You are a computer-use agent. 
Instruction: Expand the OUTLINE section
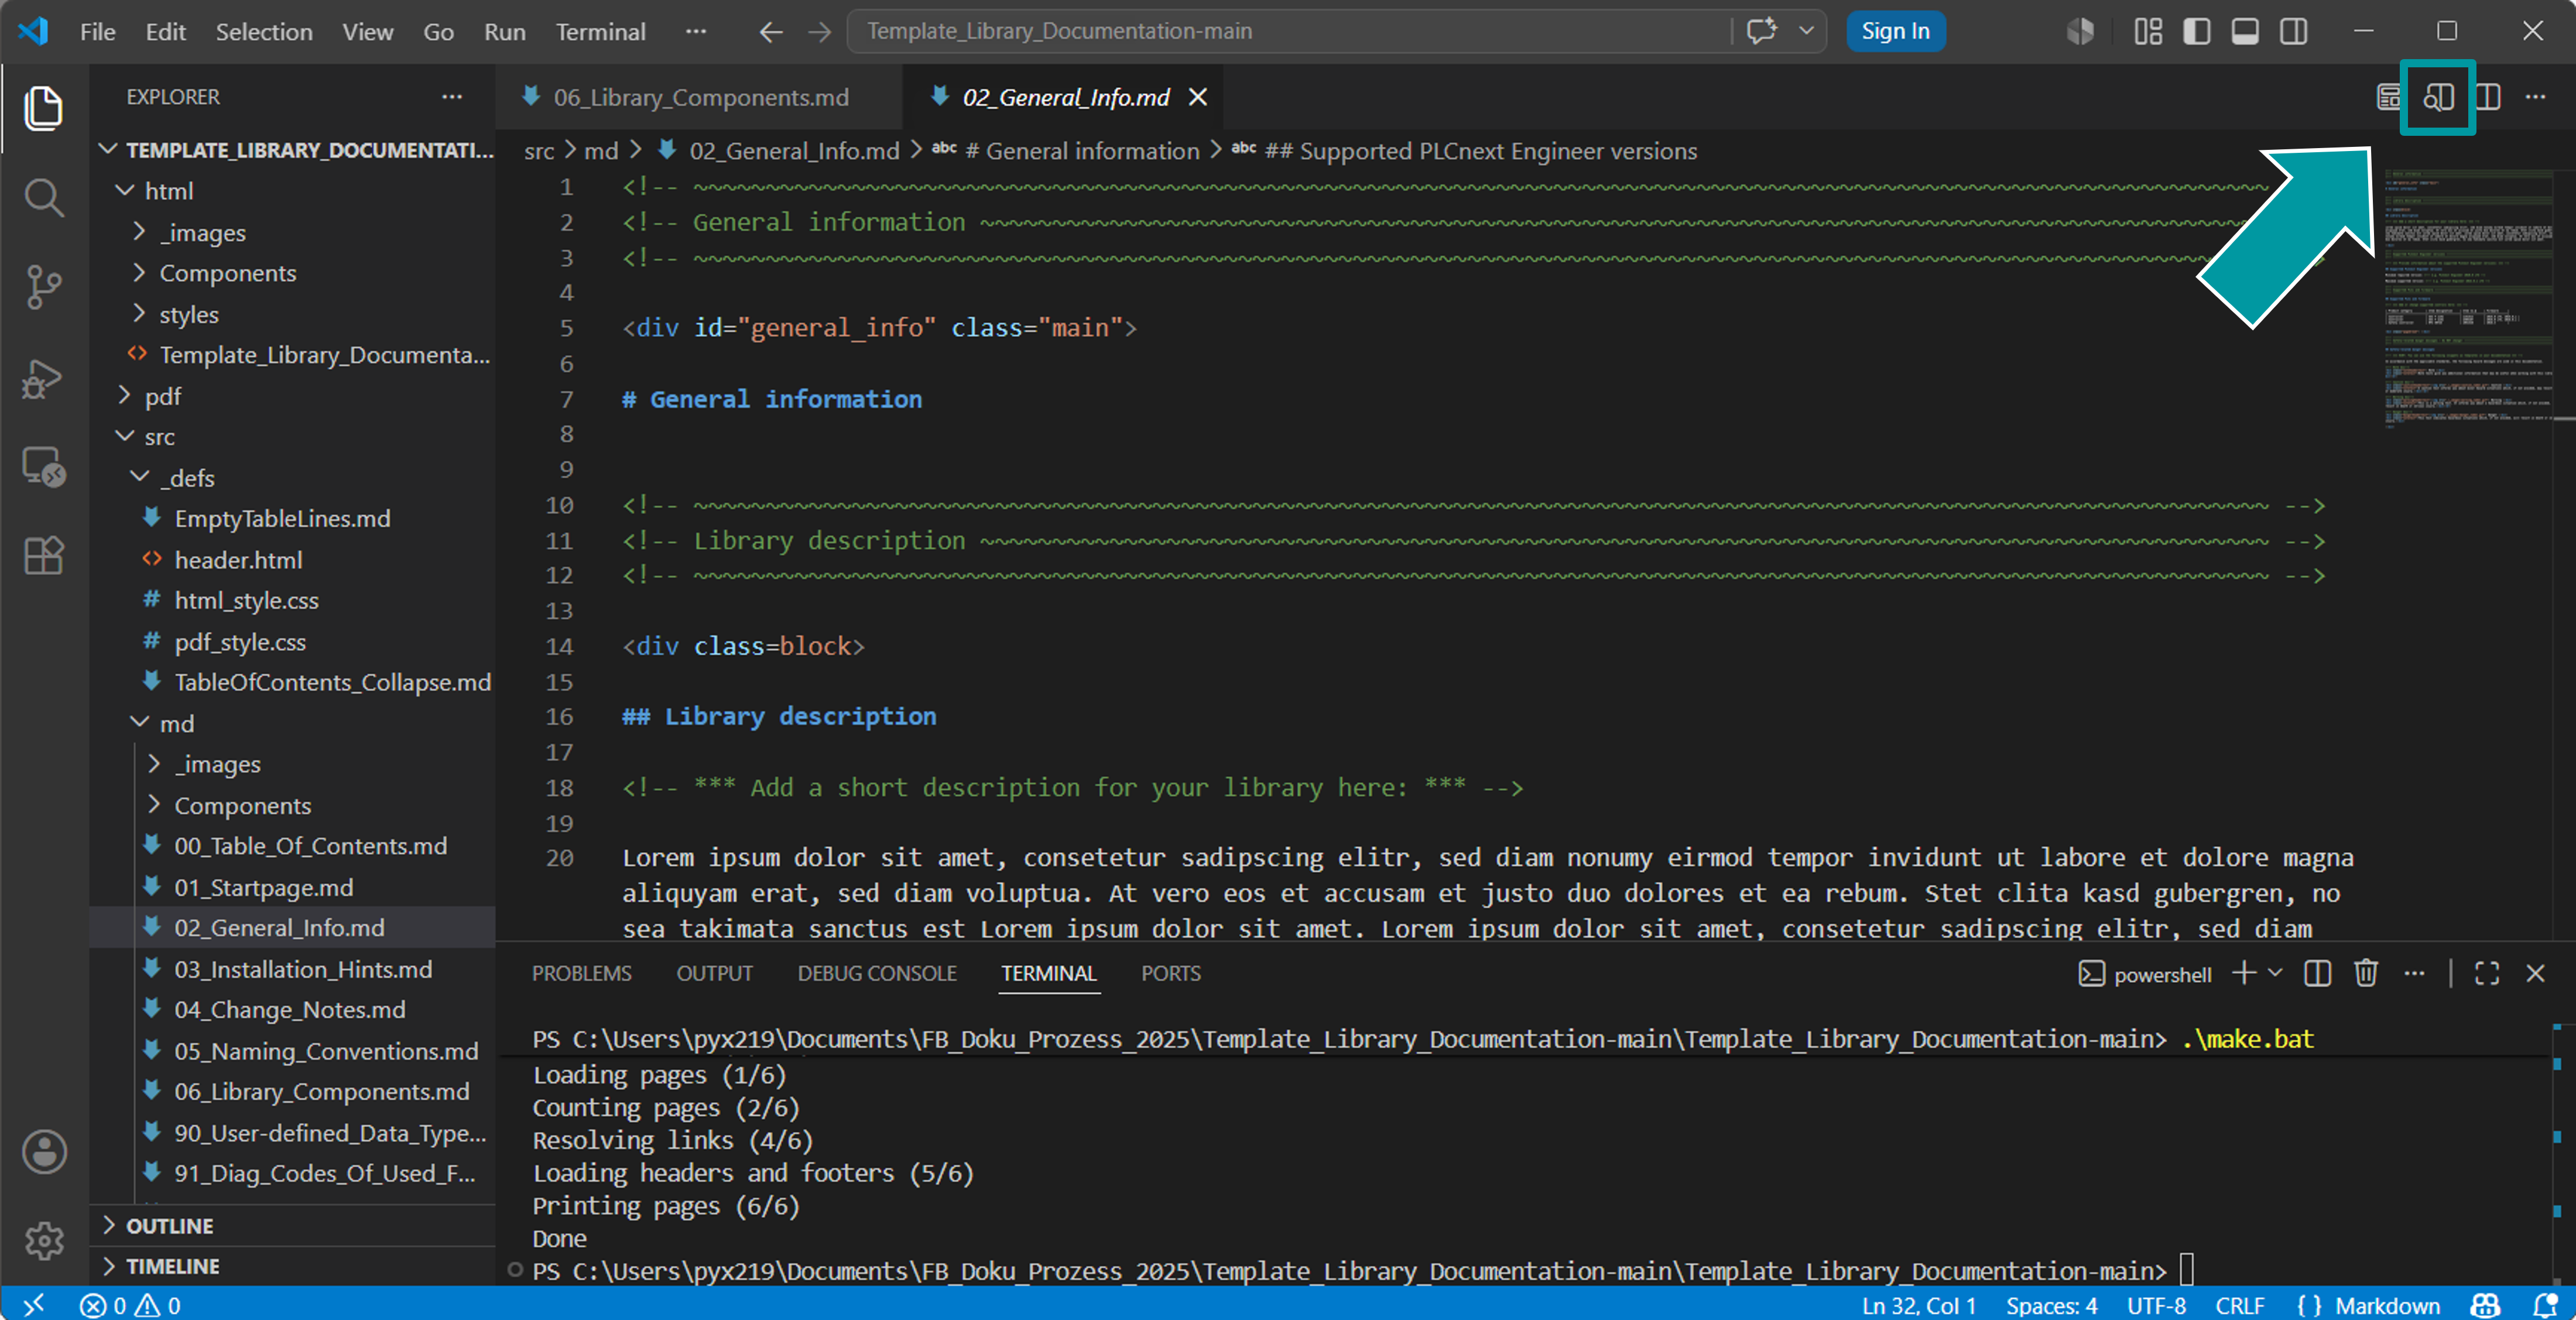[292, 1225]
